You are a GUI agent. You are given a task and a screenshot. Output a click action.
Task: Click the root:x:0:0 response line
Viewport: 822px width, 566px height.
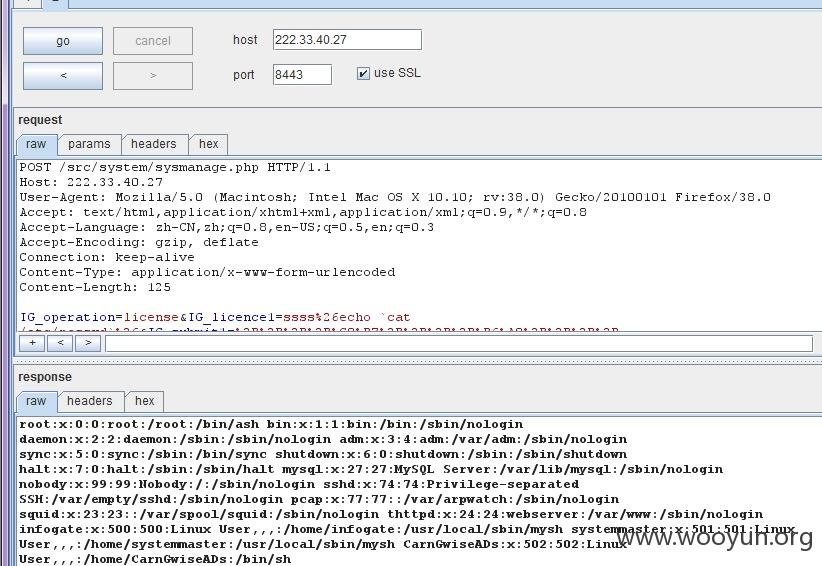tap(271, 424)
